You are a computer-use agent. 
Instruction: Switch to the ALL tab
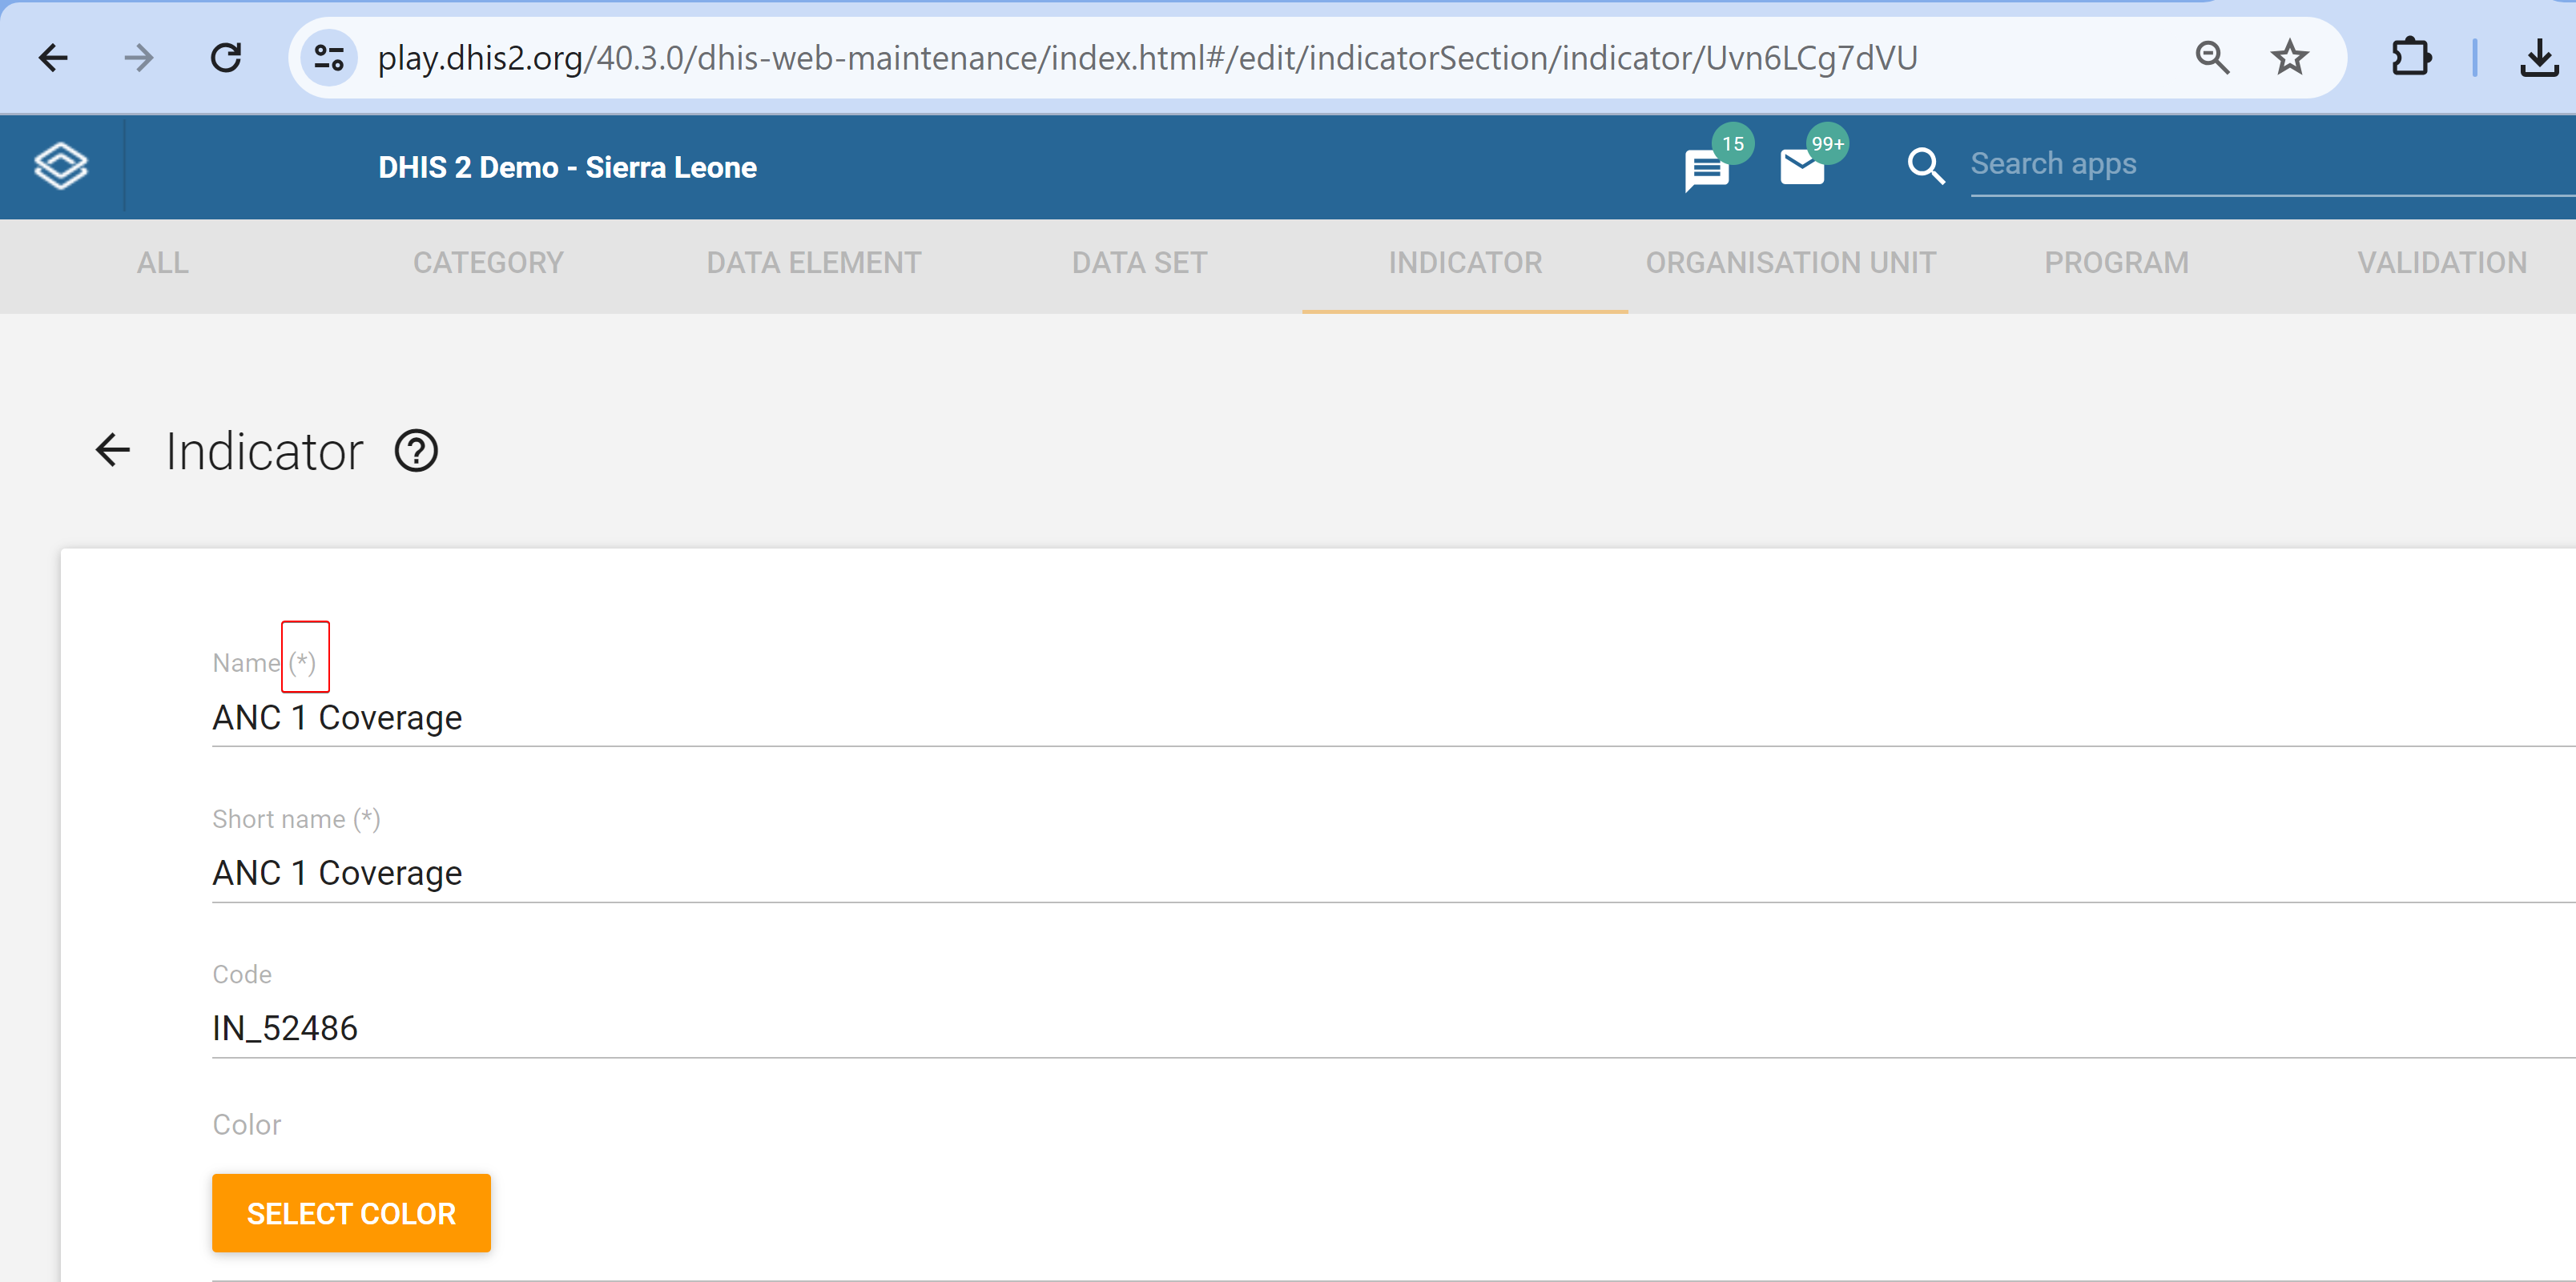[163, 263]
